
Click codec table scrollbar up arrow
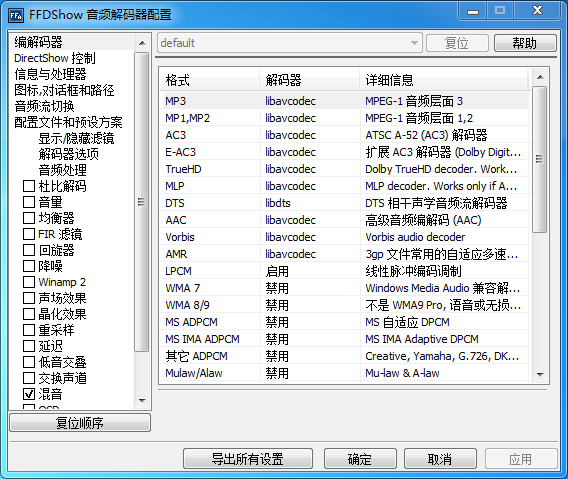pos(540,77)
